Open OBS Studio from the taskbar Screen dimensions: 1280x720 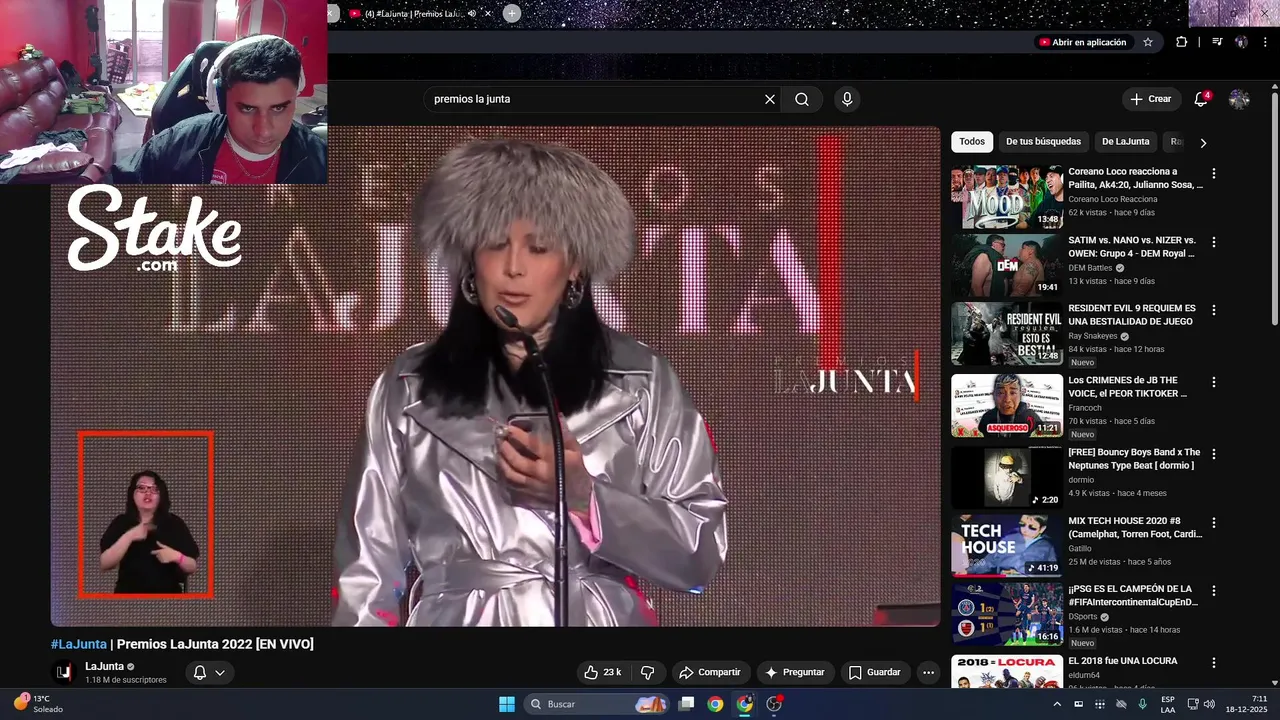pyautogui.click(x=774, y=704)
